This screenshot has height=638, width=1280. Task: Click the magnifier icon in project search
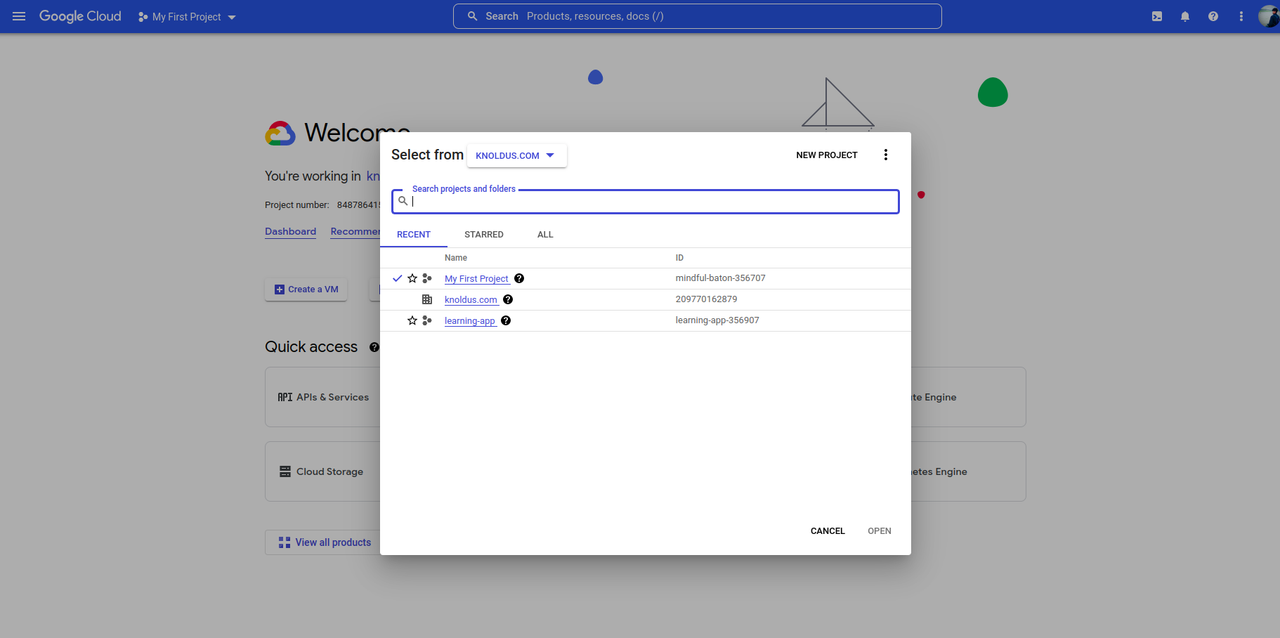(x=403, y=201)
